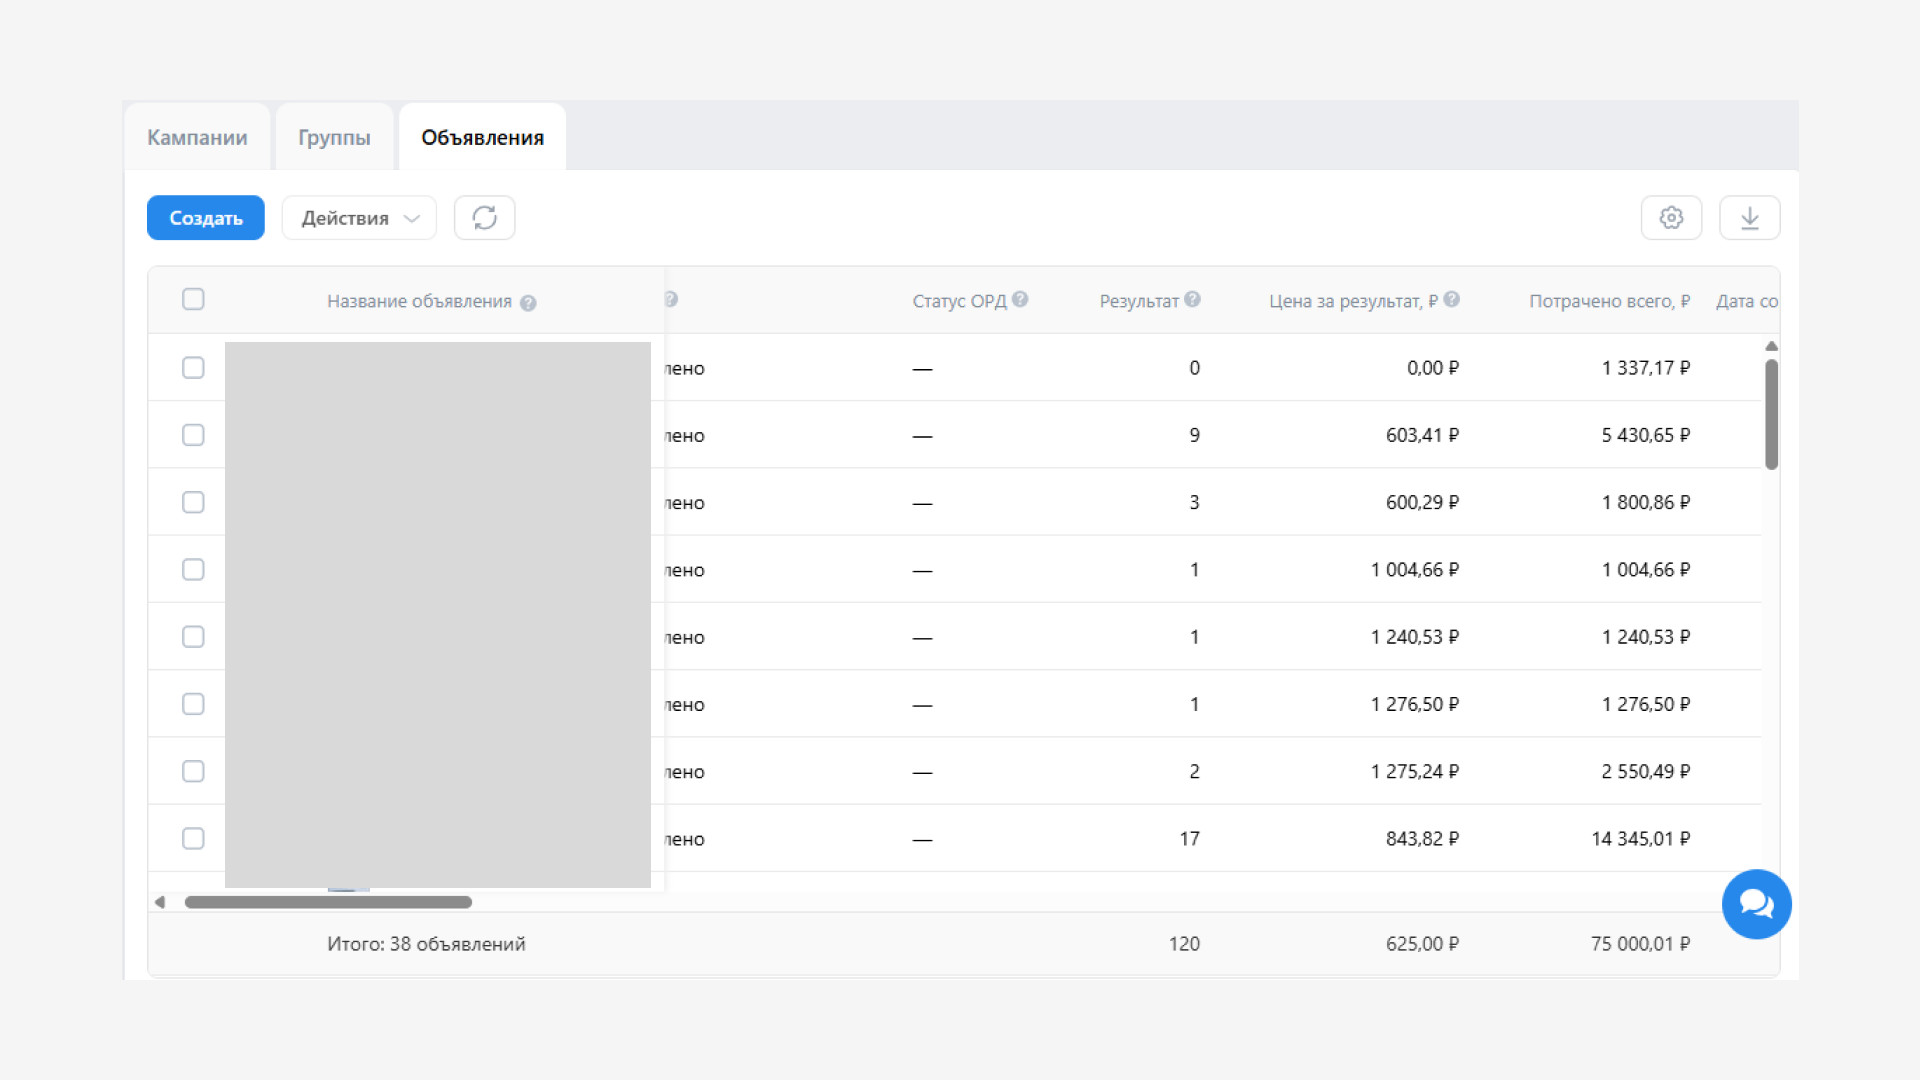Open table settings gear icon
The width and height of the screenshot is (1920, 1080).
pos(1671,218)
